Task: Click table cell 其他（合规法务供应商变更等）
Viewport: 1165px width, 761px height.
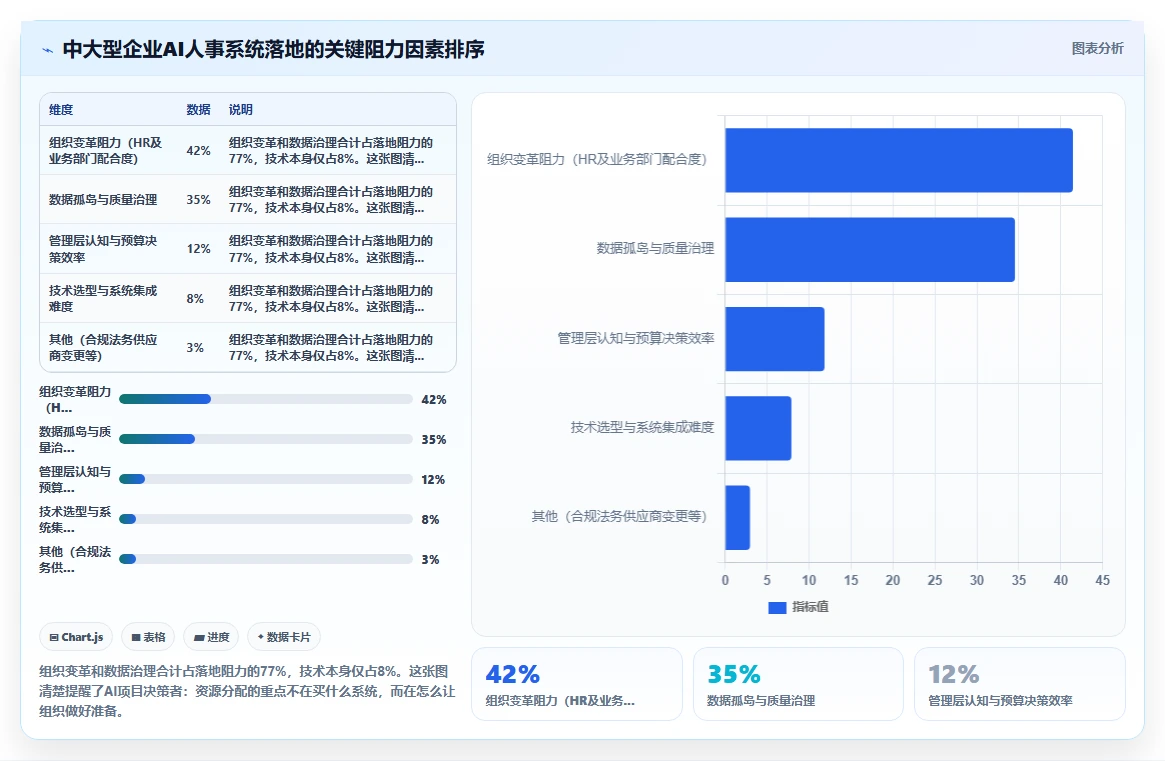Action: [x=108, y=347]
